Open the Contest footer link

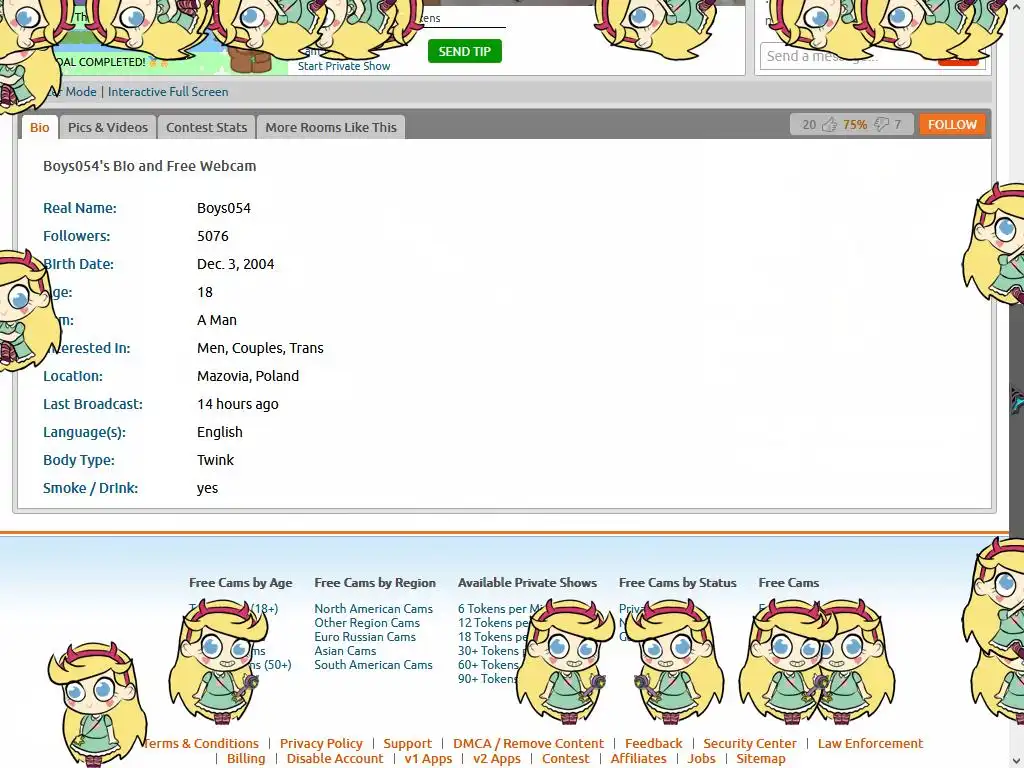[566, 758]
